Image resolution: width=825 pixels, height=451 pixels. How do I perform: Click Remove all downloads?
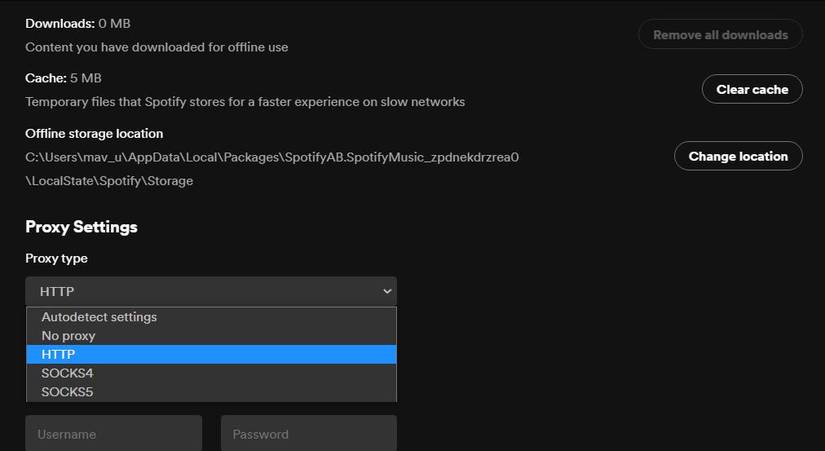tap(720, 35)
